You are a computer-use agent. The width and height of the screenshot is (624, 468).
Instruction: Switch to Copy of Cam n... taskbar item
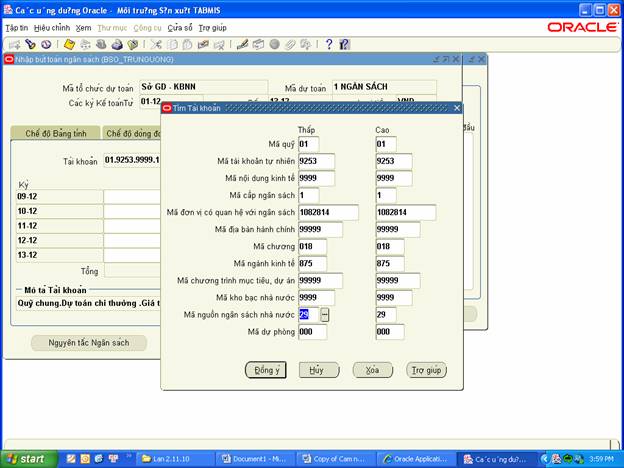336,459
